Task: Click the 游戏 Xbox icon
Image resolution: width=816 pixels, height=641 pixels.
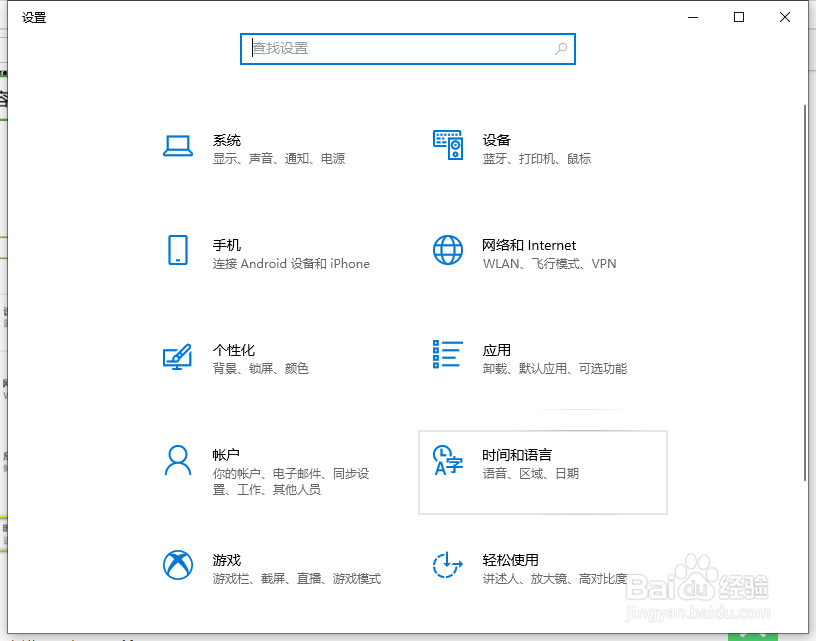Action: (177, 566)
